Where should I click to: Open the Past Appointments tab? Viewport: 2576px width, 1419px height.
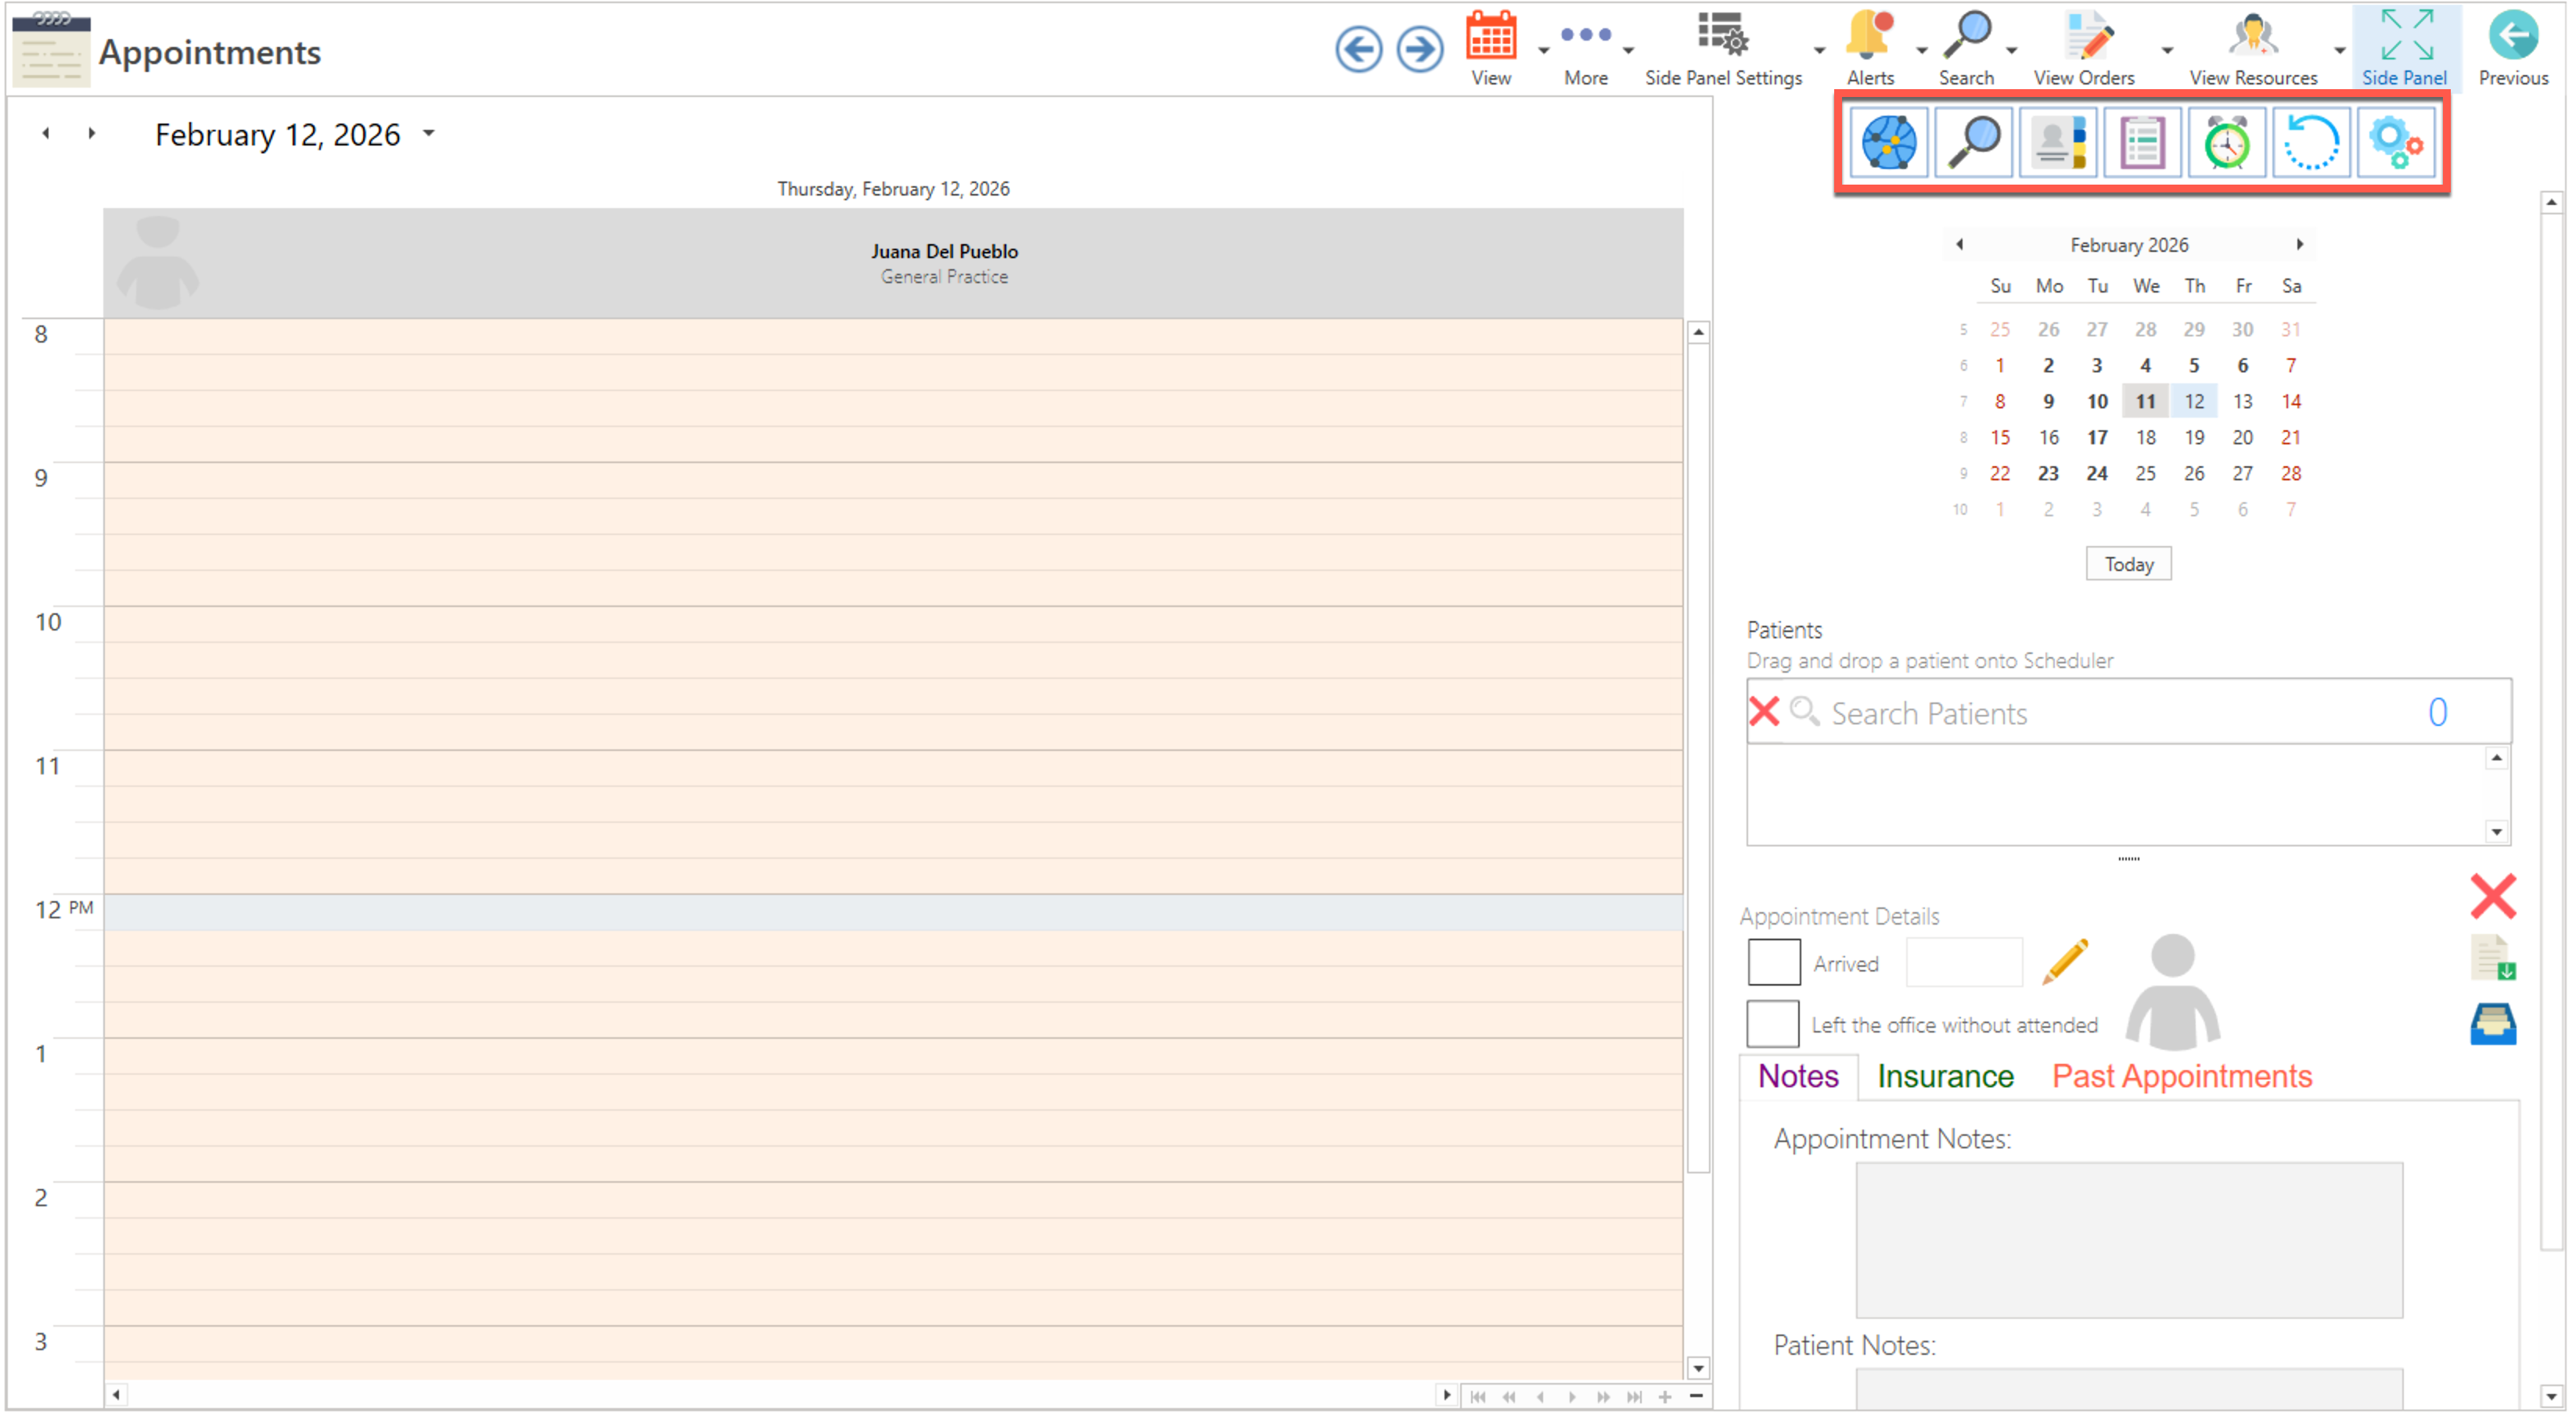(2182, 1077)
